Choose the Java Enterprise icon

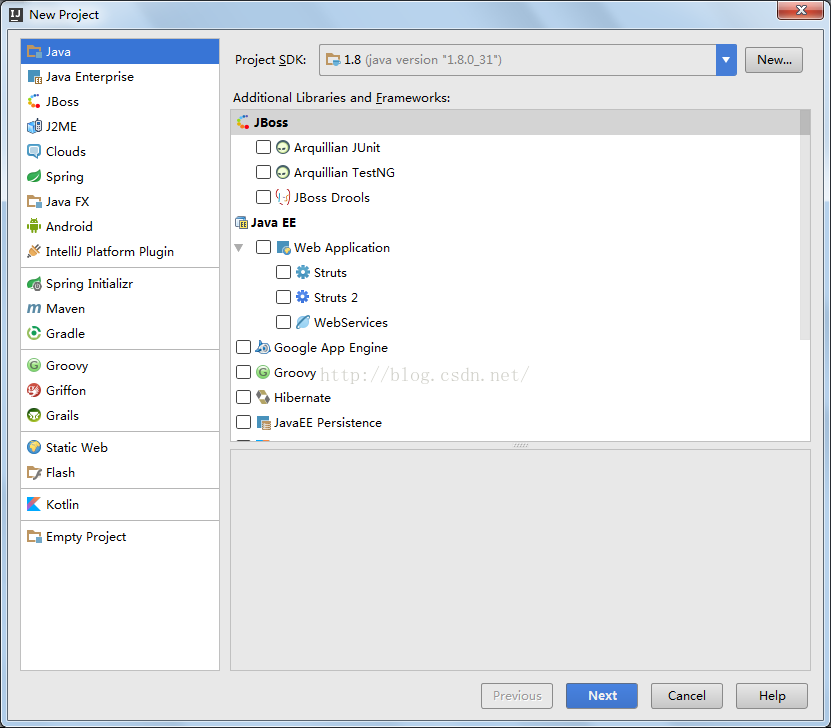click(34, 76)
